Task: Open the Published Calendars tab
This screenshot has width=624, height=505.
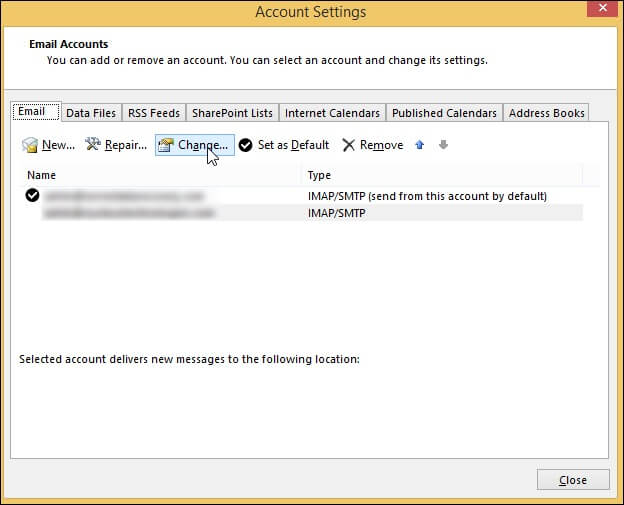Action: (x=444, y=113)
